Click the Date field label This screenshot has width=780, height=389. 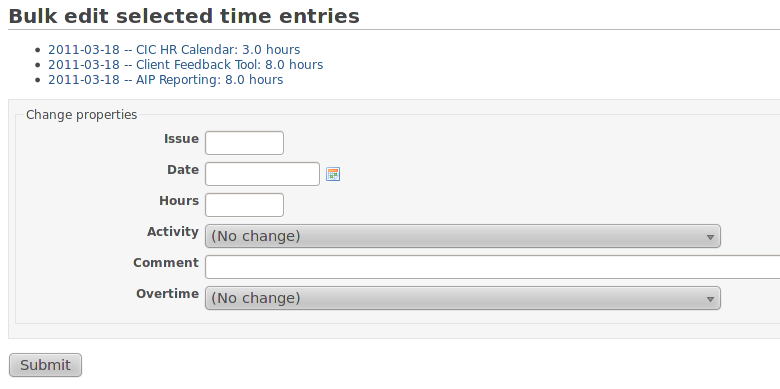coord(183,170)
